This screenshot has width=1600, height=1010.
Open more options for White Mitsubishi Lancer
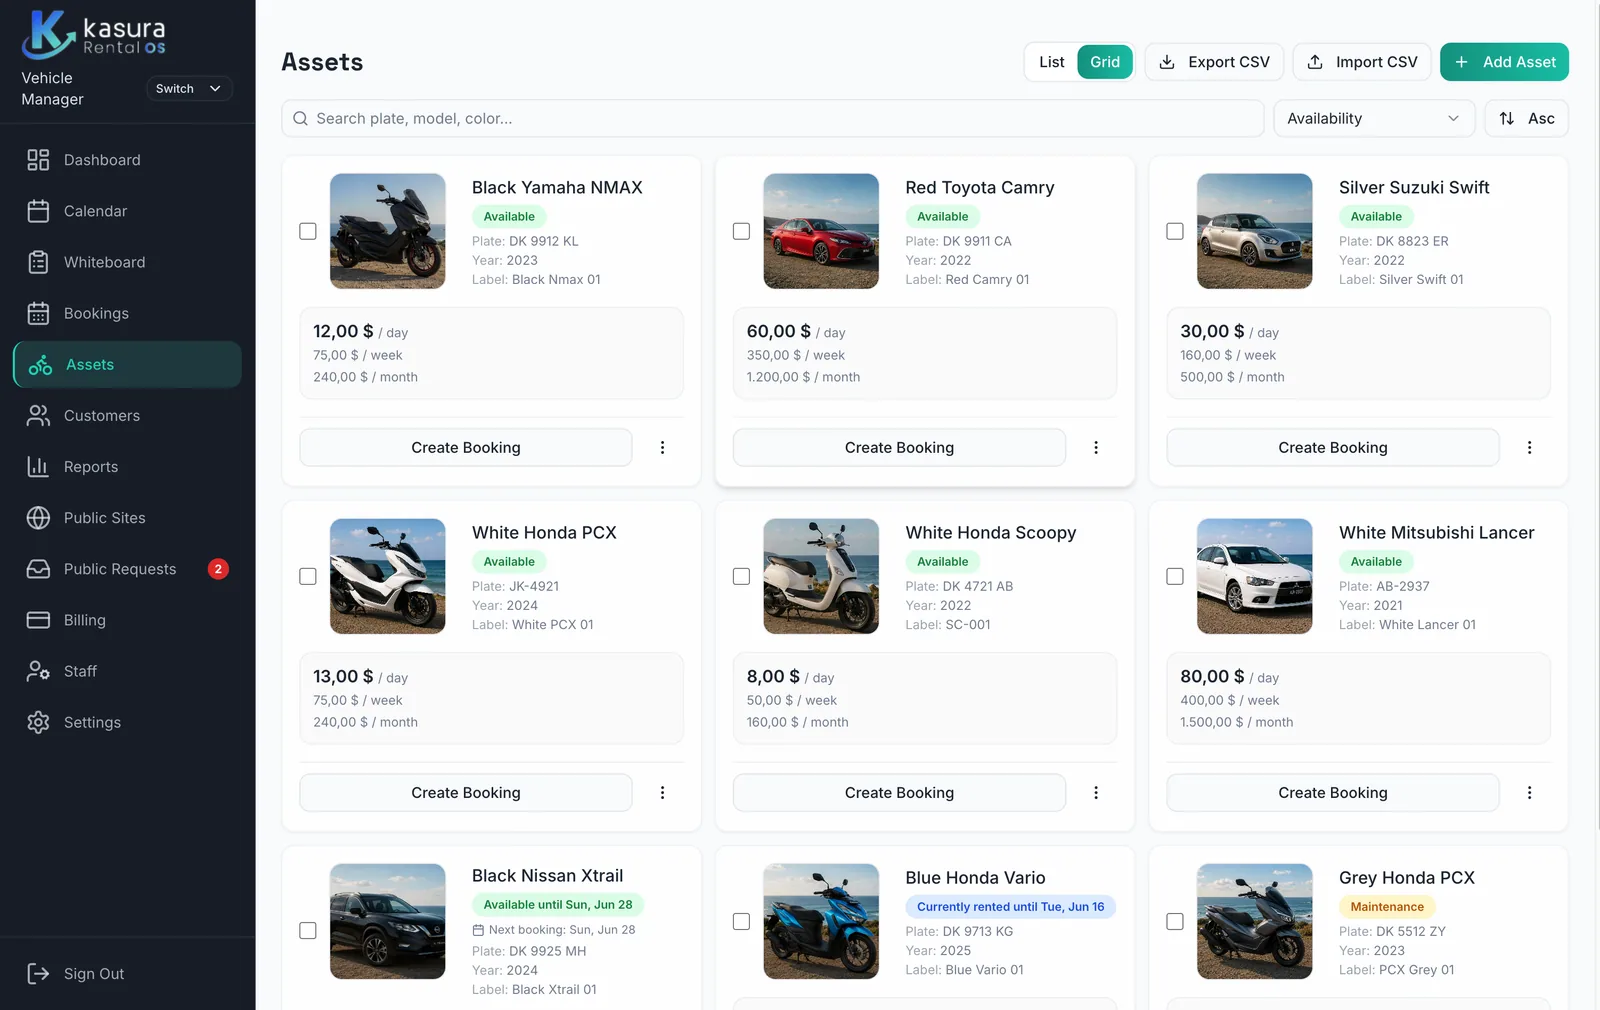(1529, 793)
